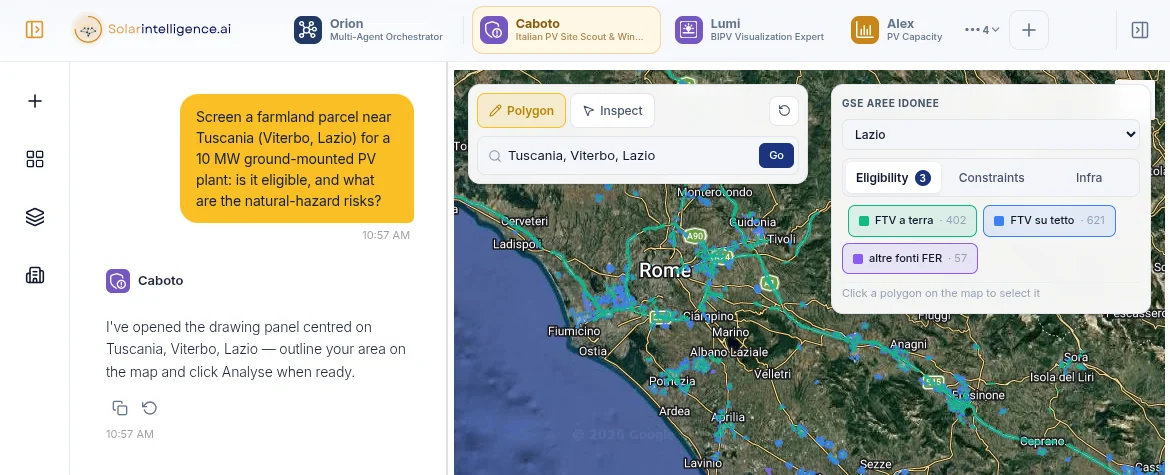Image resolution: width=1170 pixels, height=475 pixels.
Task: Switch to the Constraints tab
Action: coord(991,177)
